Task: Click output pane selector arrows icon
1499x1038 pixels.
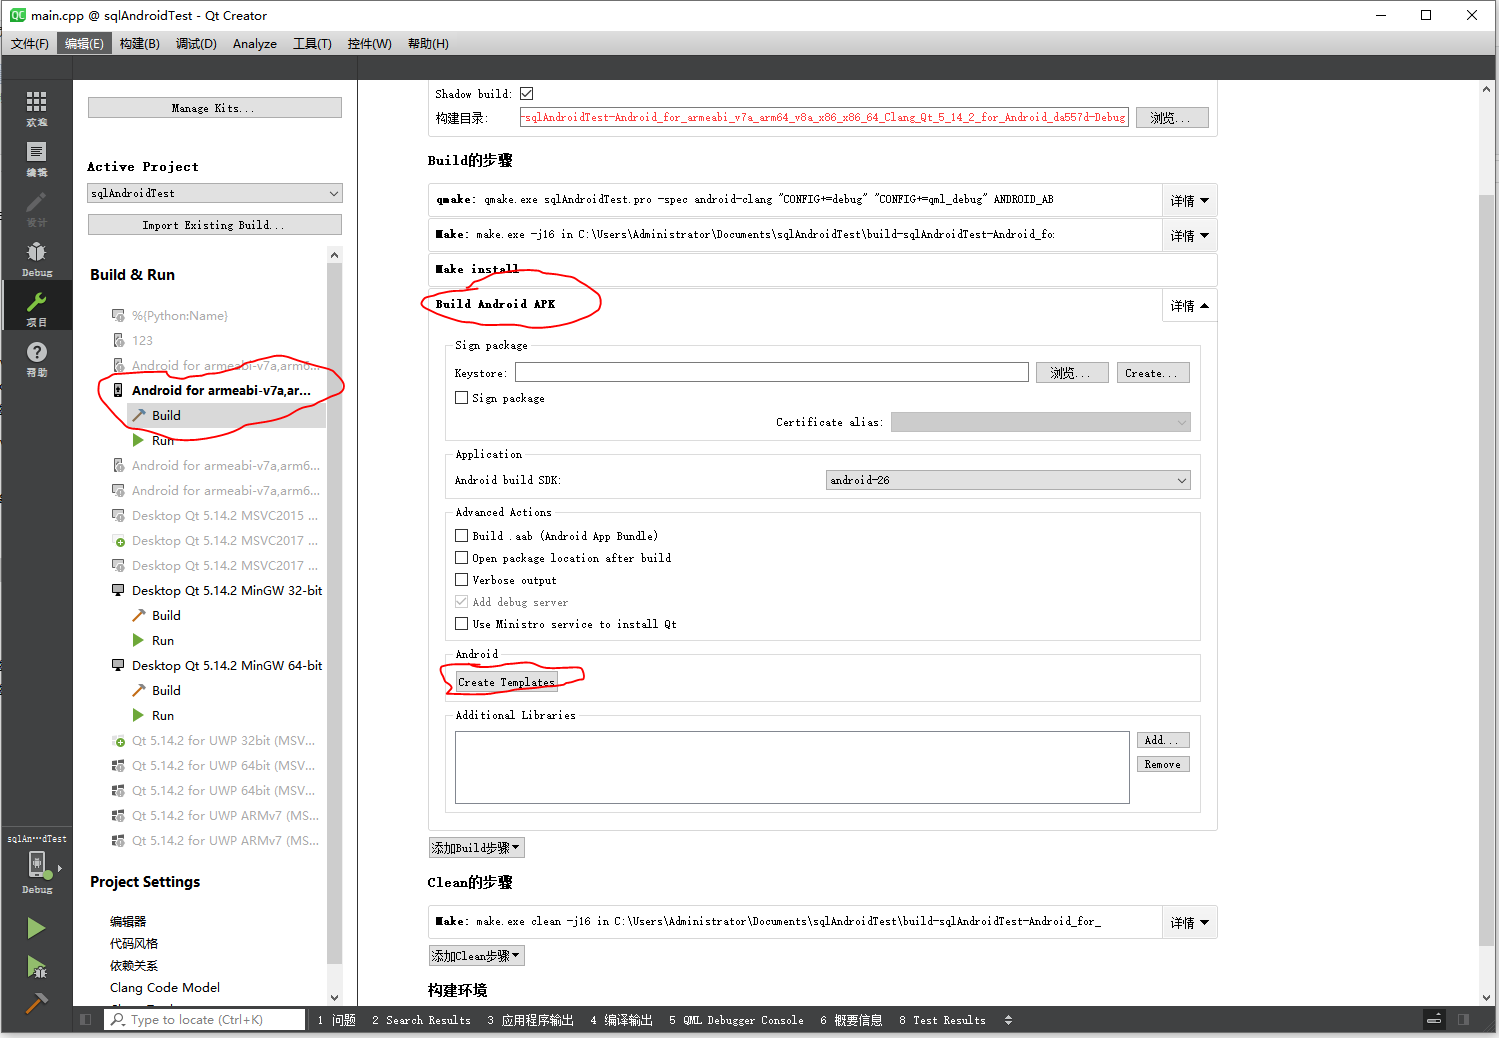Action: (x=1008, y=1020)
